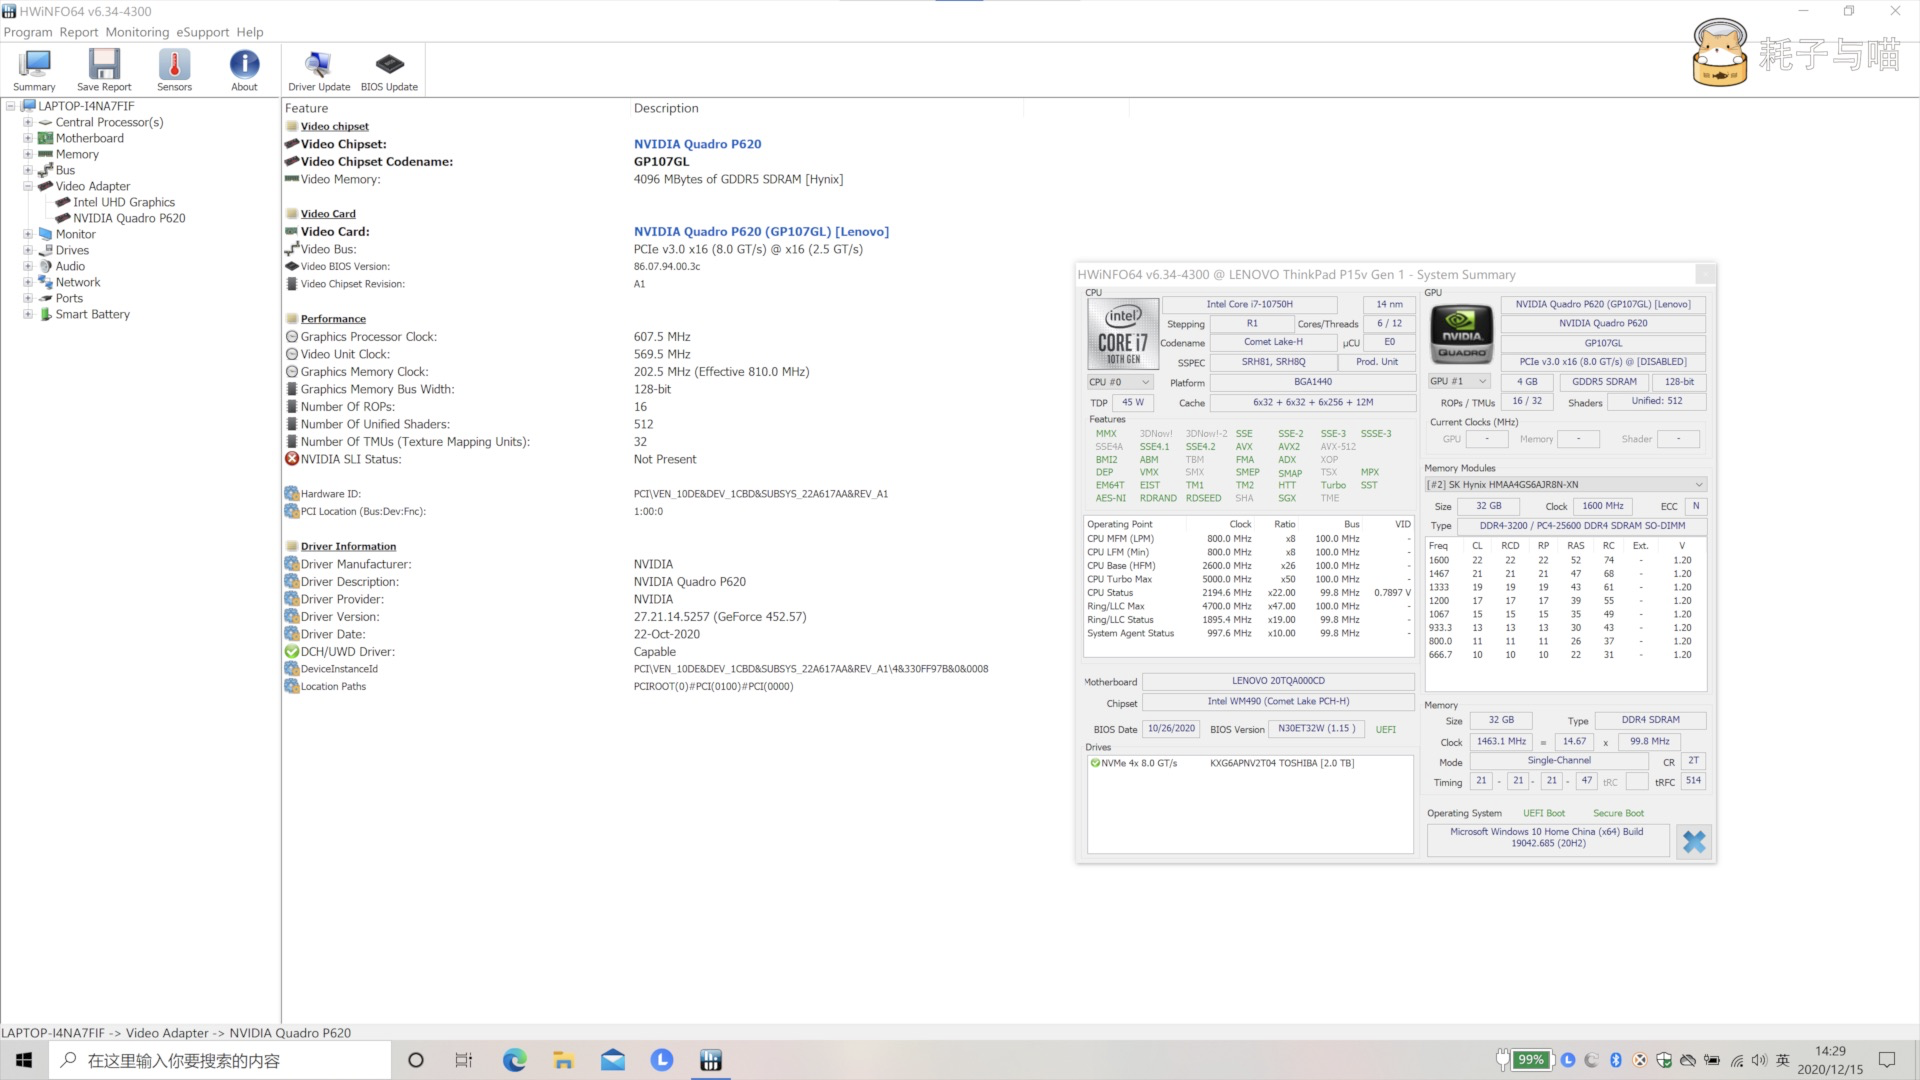Open Windows Start menu
This screenshot has width=1920, height=1080.
24,1060
